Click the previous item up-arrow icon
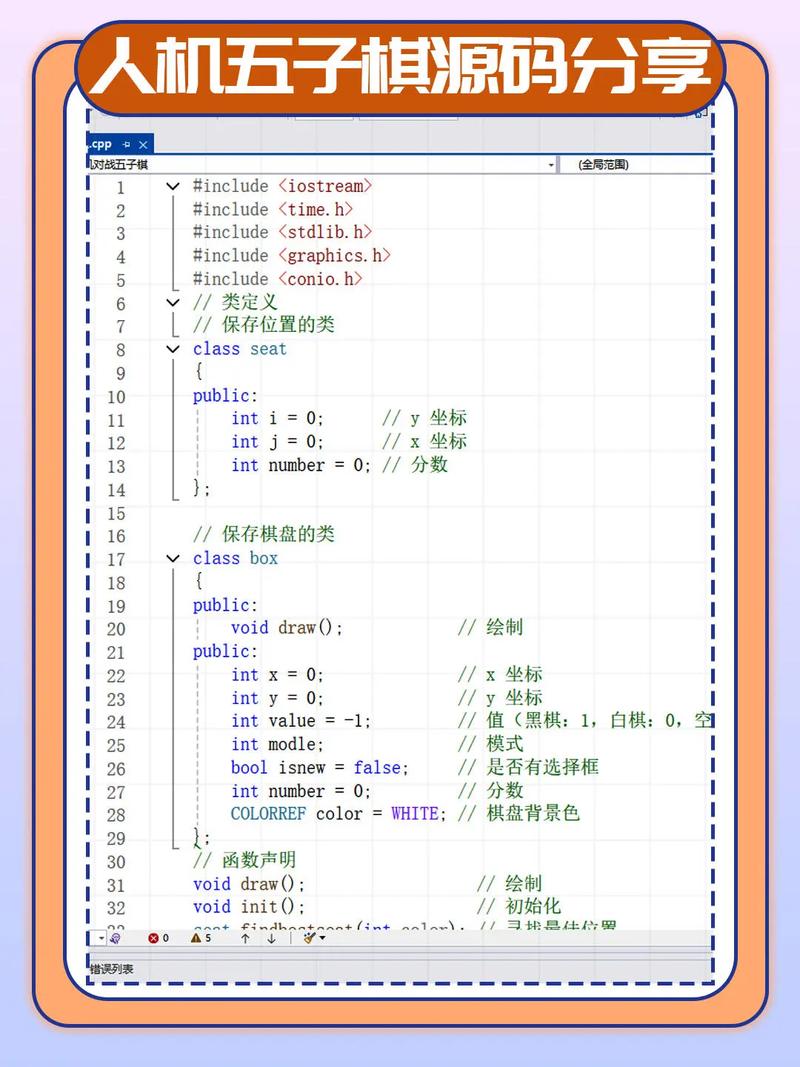 [x=245, y=937]
